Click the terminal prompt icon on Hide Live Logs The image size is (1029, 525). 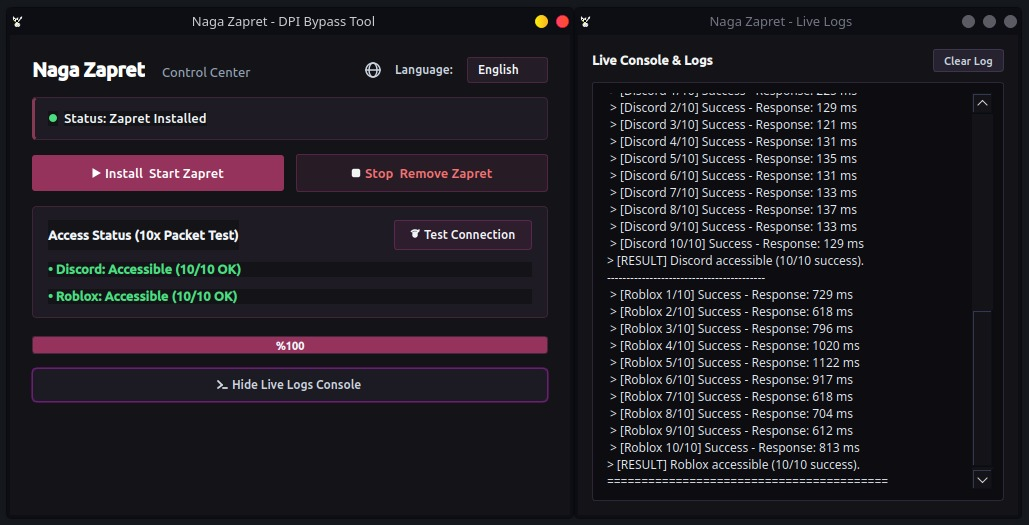pos(222,385)
